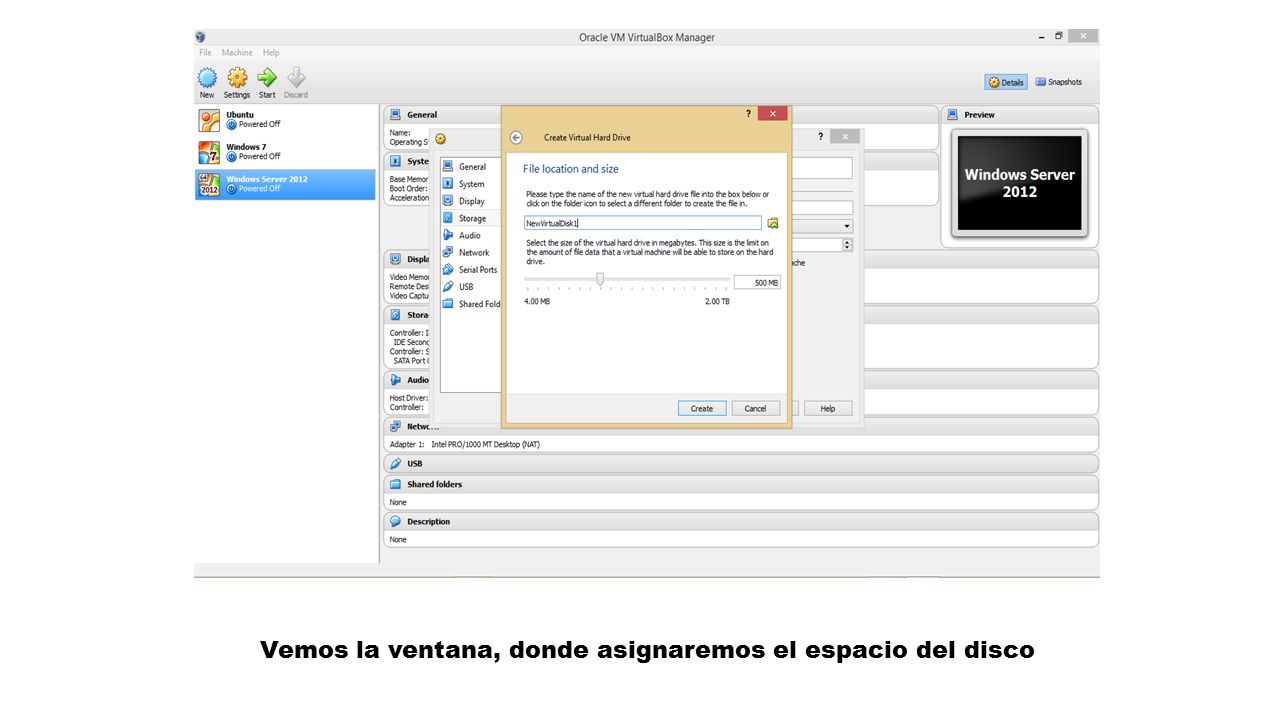Switch to Details view
Viewport: 1280px width, 720px height.
pyautogui.click(x=1006, y=82)
